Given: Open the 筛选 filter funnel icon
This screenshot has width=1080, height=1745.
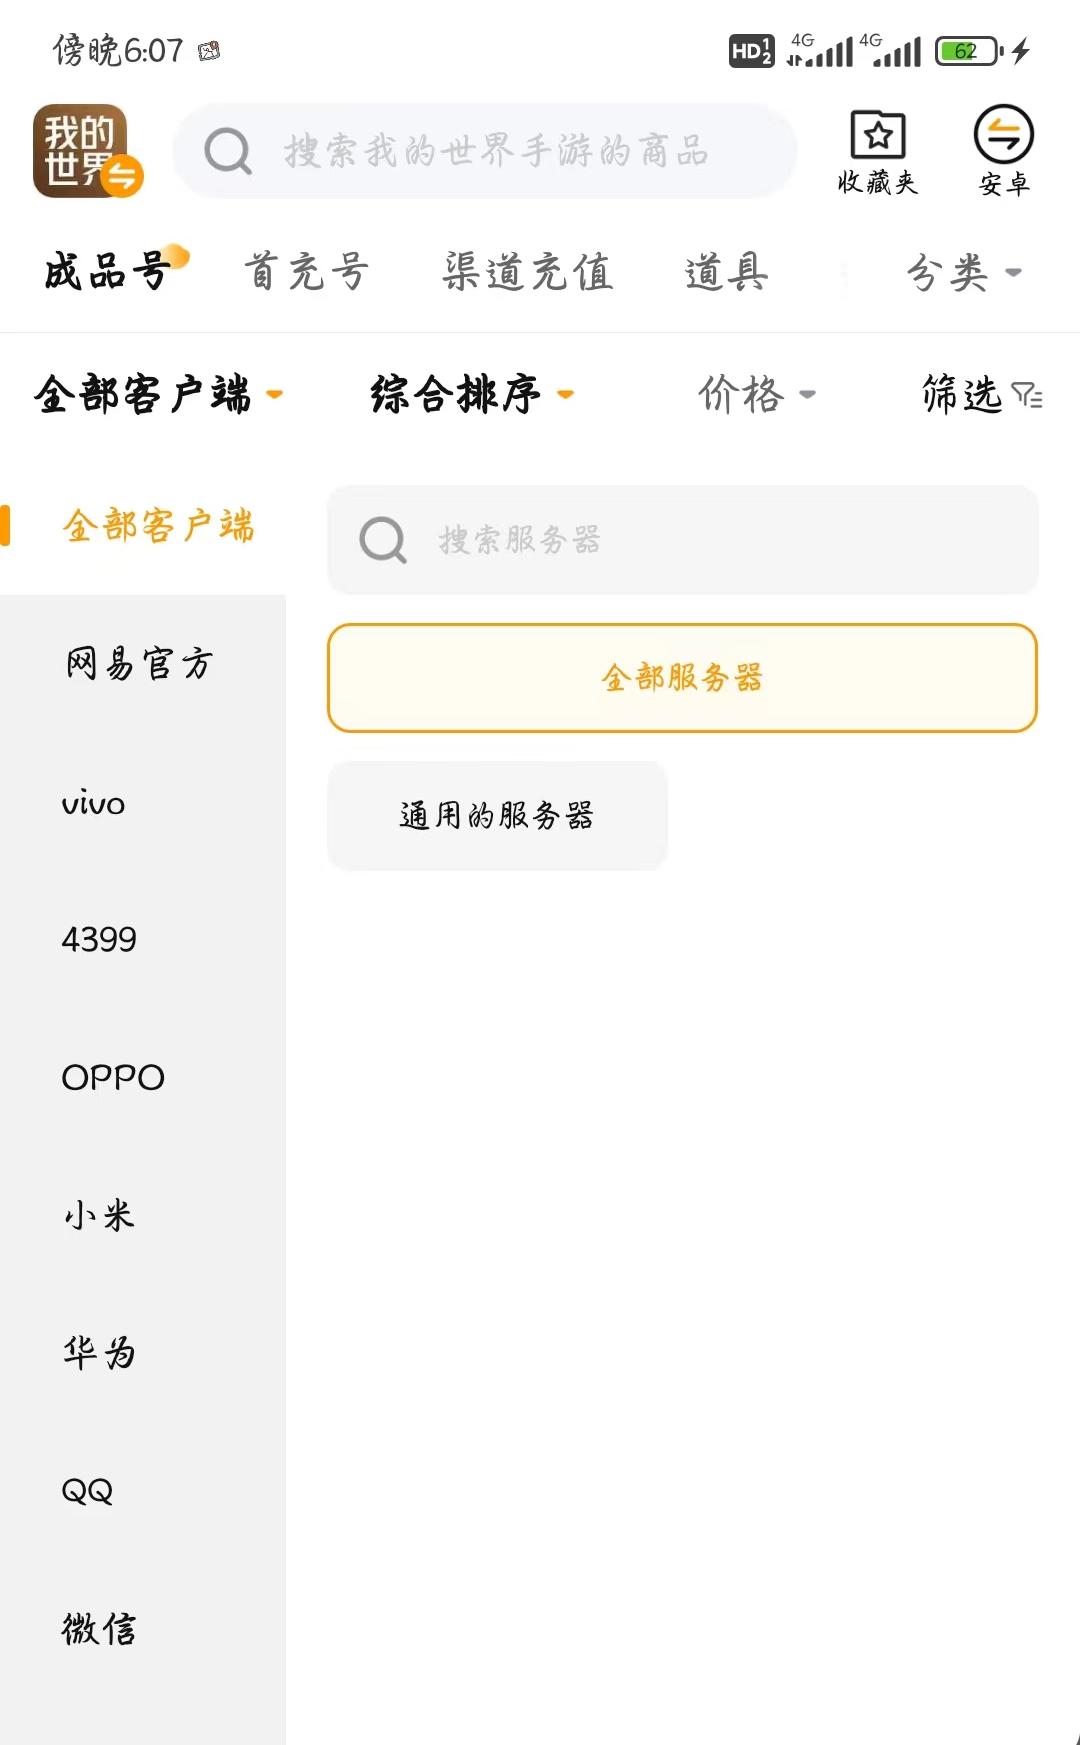Looking at the screenshot, I should 1027,395.
